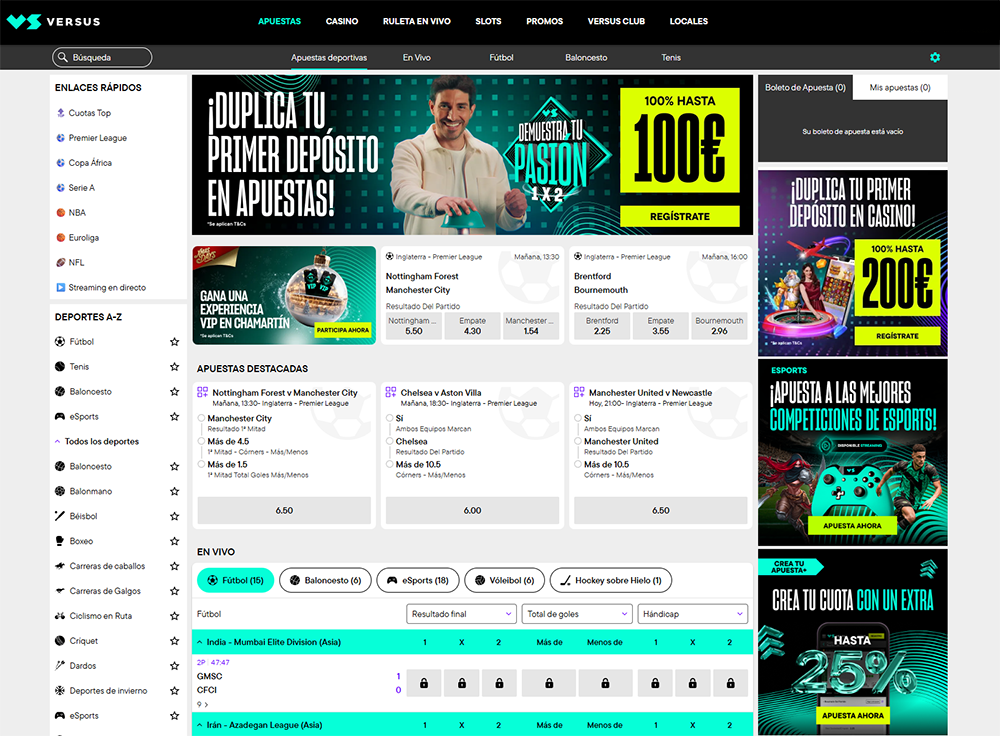Viewport: 1000px width, 736px height.
Task: Open the settings gear icon
Action: (935, 57)
